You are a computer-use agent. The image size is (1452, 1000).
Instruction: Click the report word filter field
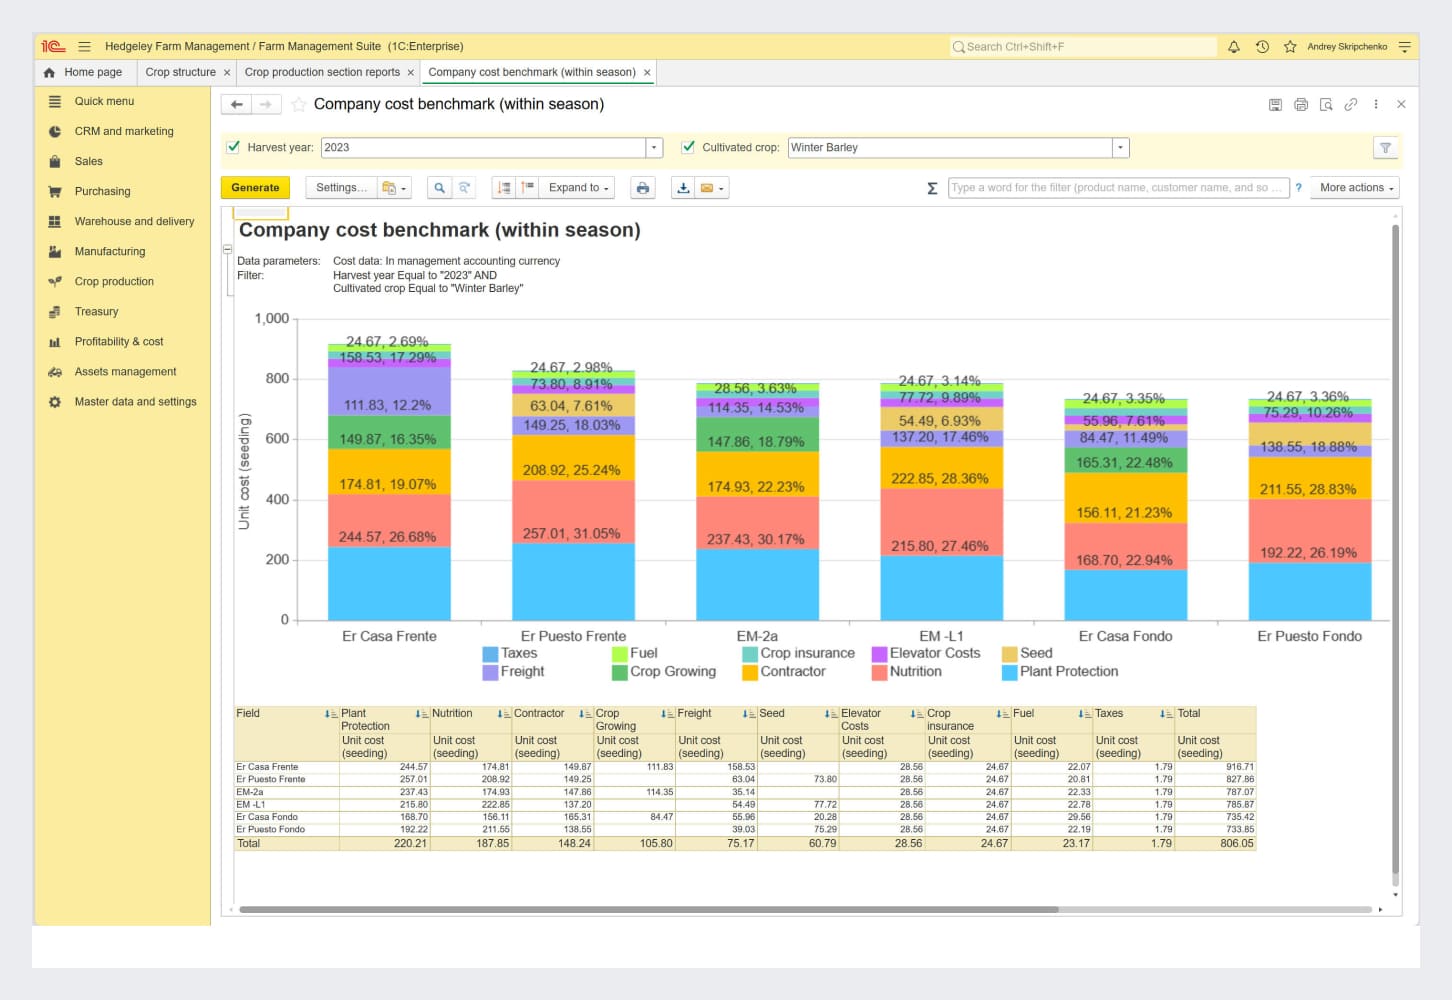coord(1115,188)
